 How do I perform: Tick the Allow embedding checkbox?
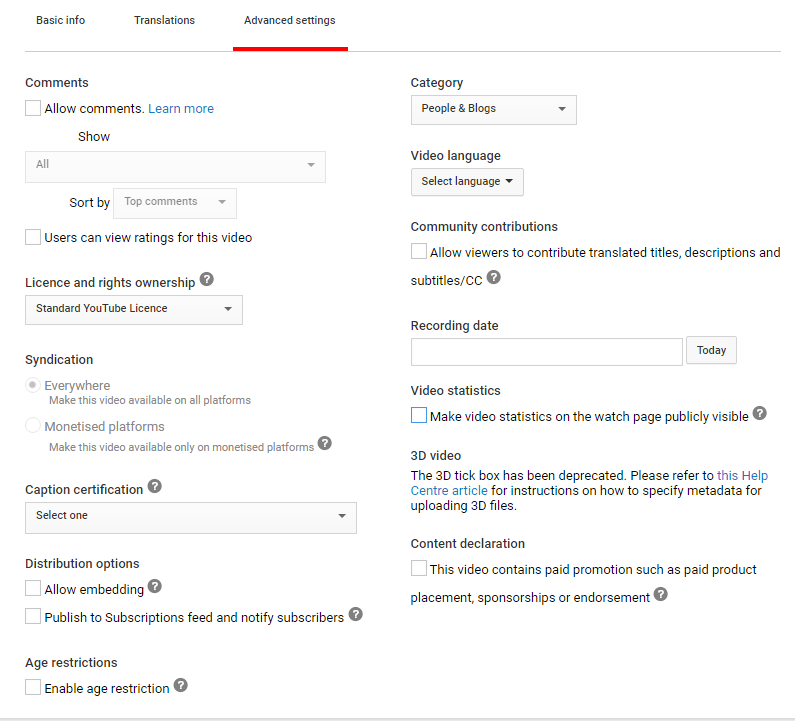point(33,588)
